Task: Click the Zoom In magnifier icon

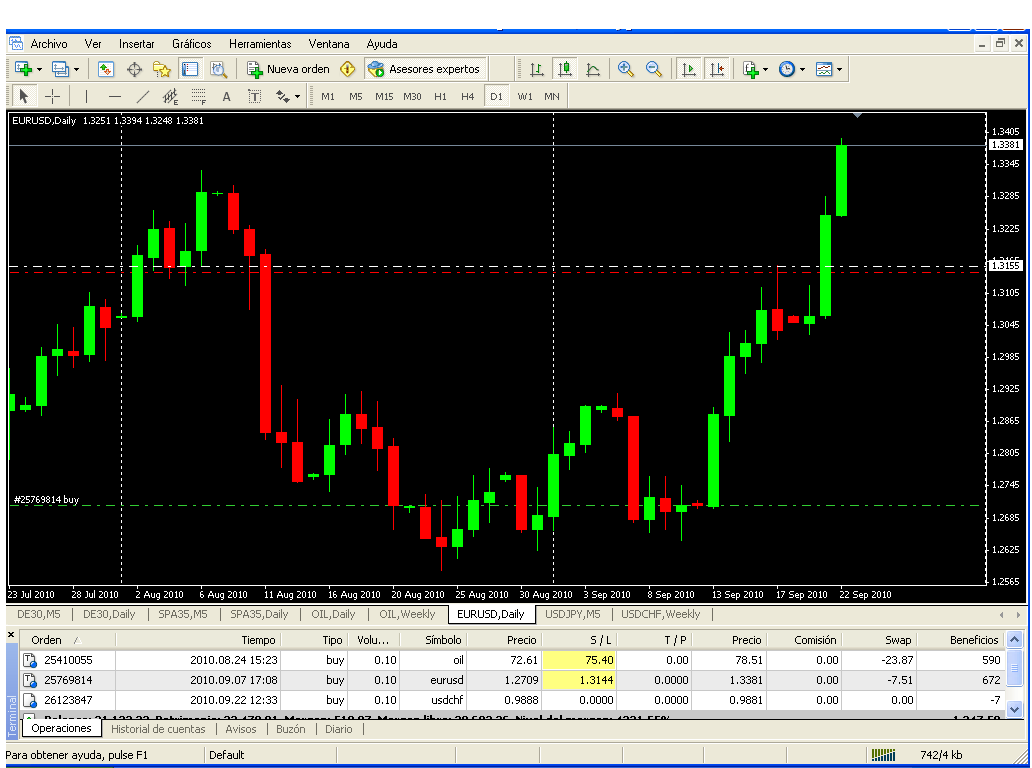Action: click(x=626, y=69)
